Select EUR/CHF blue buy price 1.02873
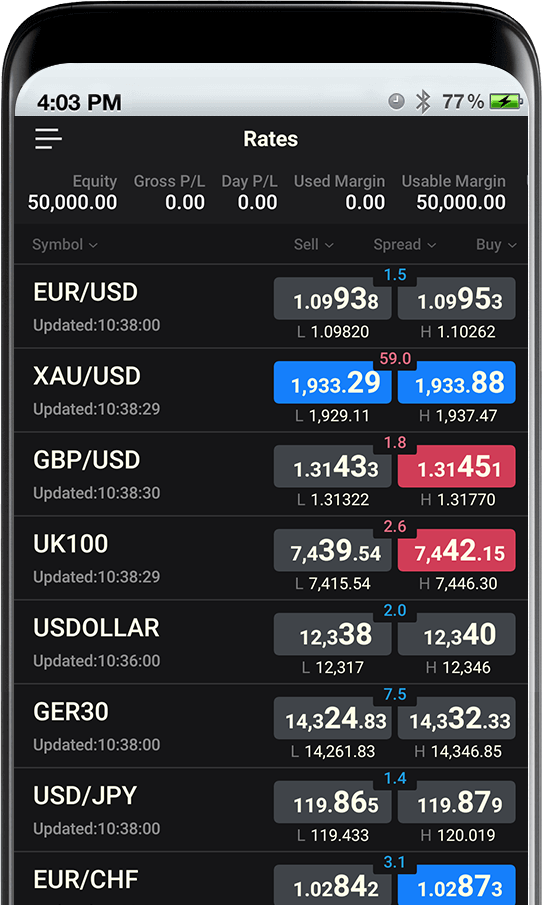 pyautogui.click(x=457, y=885)
